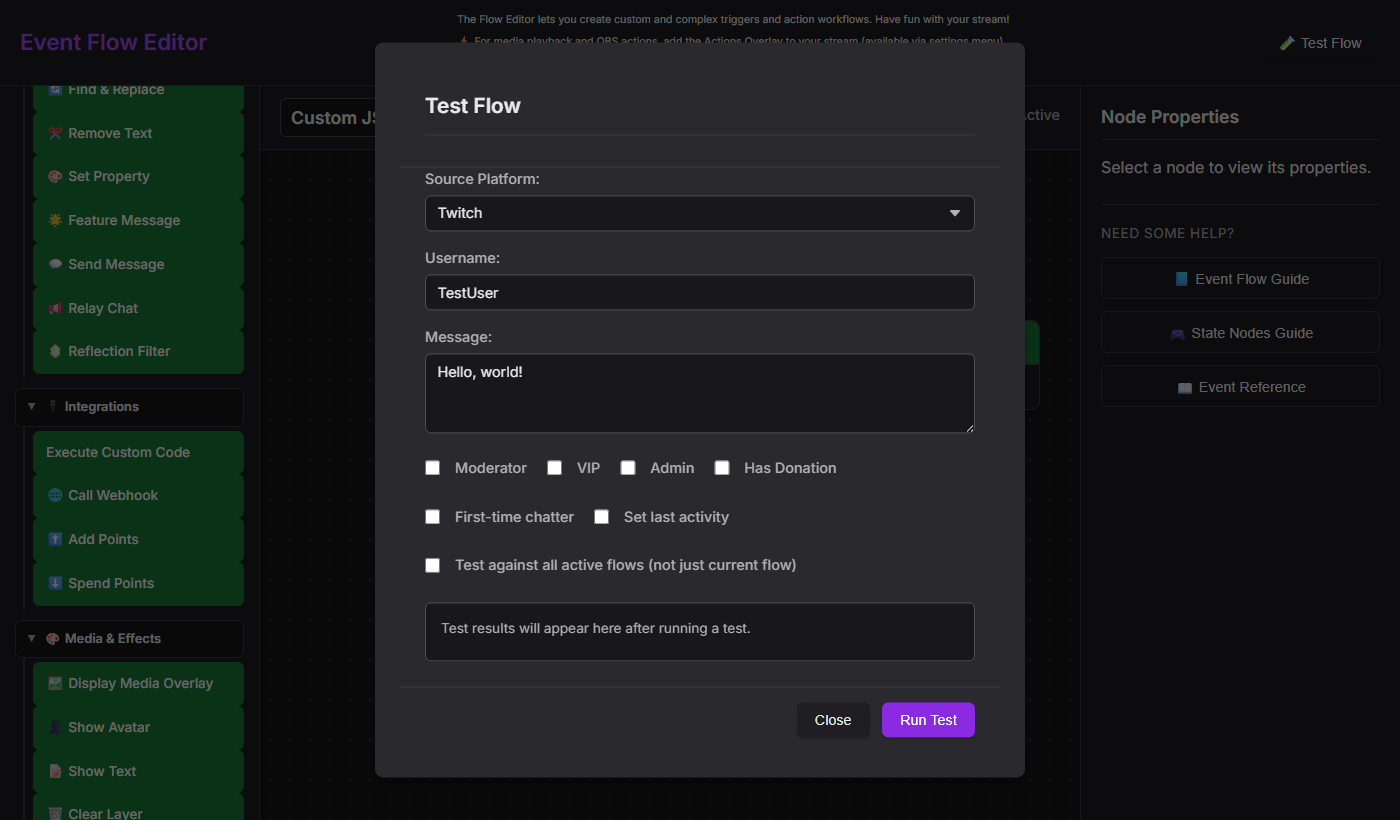Enable the Moderator checkbox

pos(432,467)
